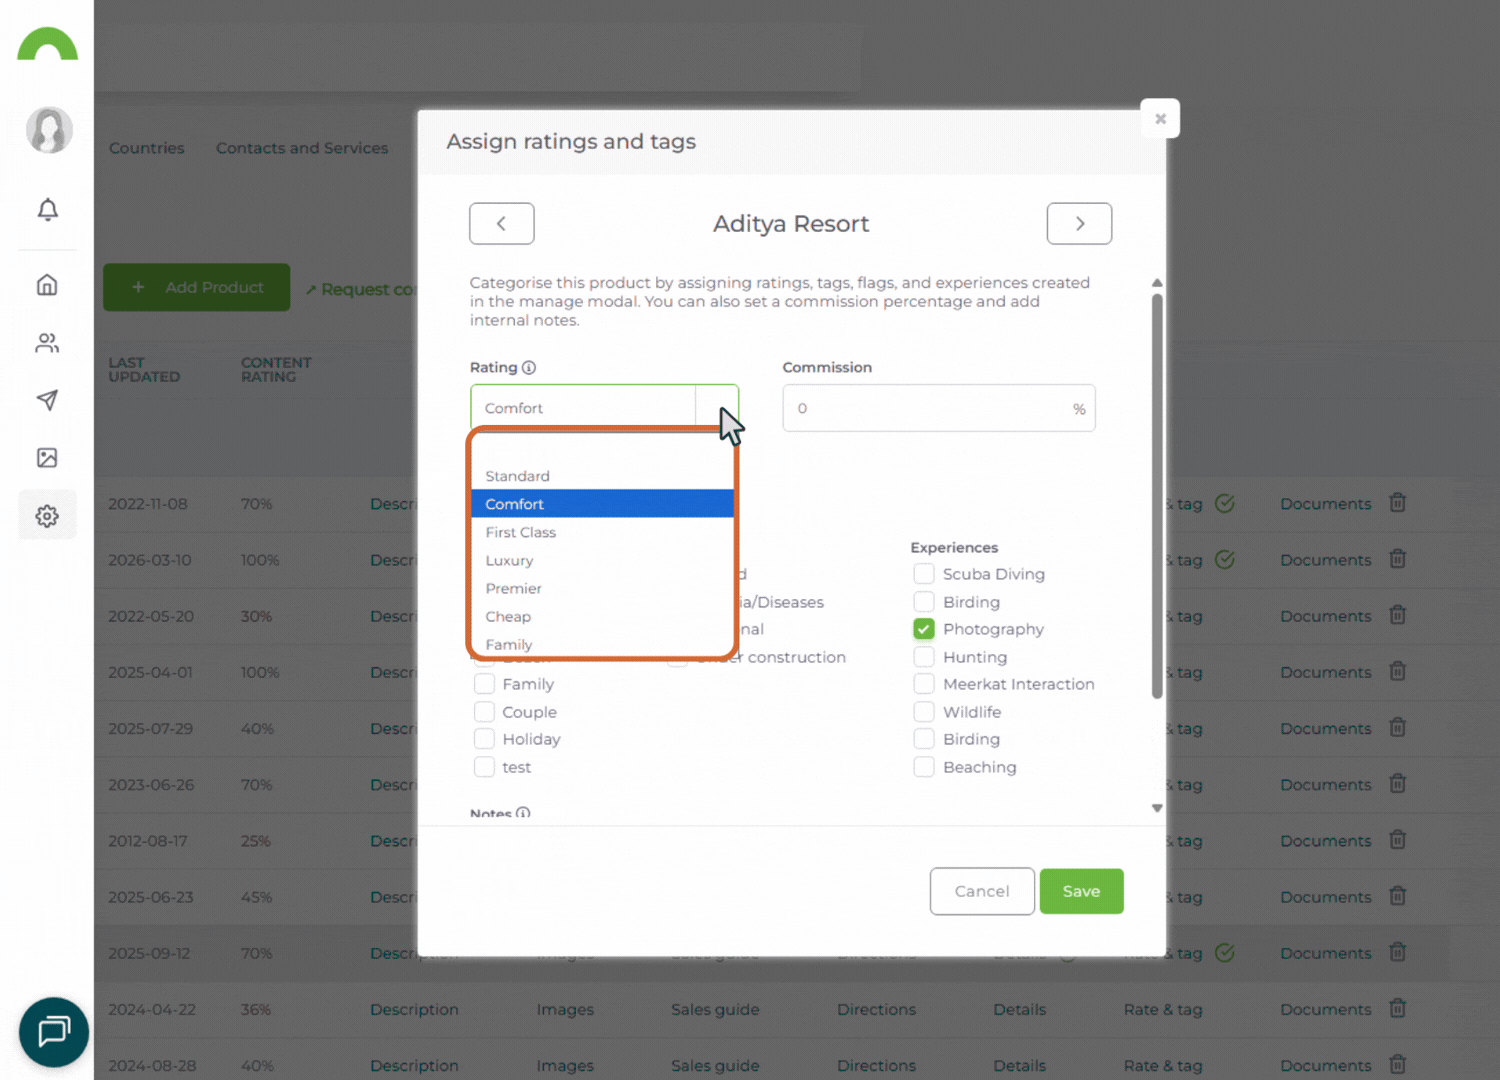Image resolution: width=1500 pixels, height=1080 pixels.
Task: Click the Commission percentage field
Action: [930, 409]
